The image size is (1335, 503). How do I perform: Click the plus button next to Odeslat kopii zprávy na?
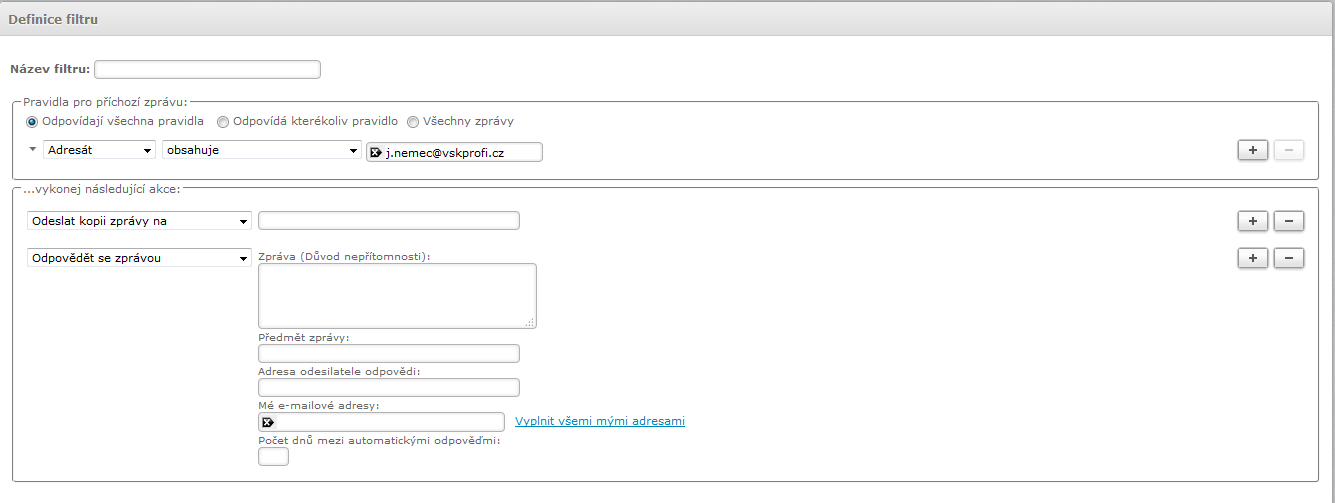point(1253,221)
